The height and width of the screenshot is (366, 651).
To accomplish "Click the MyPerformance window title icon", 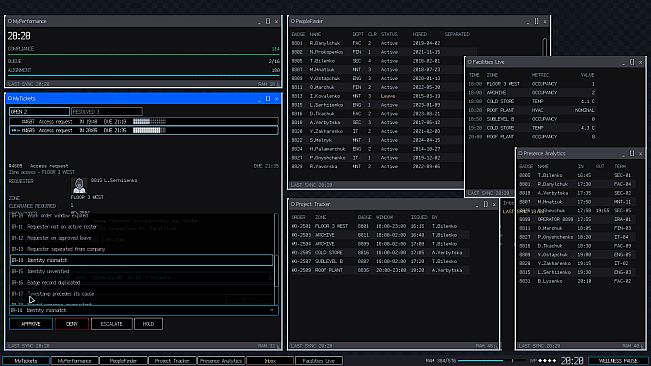I will [10, 21].
